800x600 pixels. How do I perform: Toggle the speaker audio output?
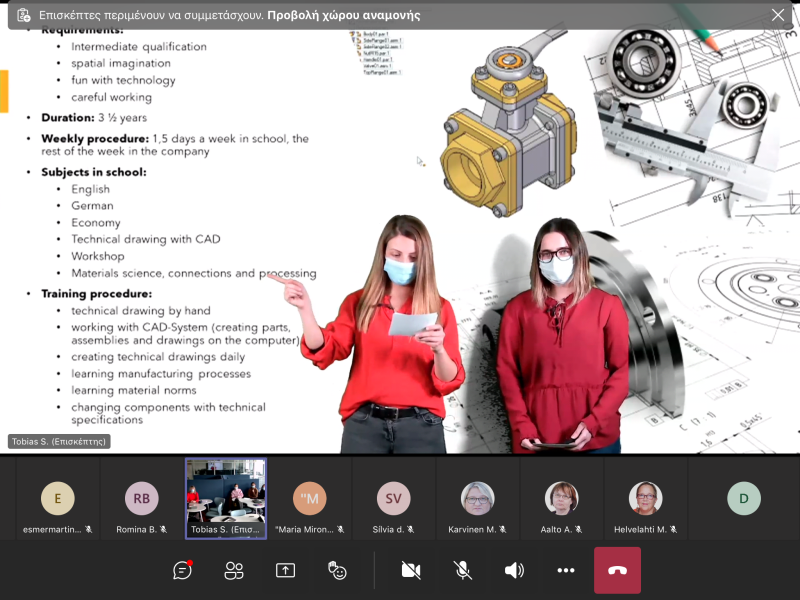point(514,570)
